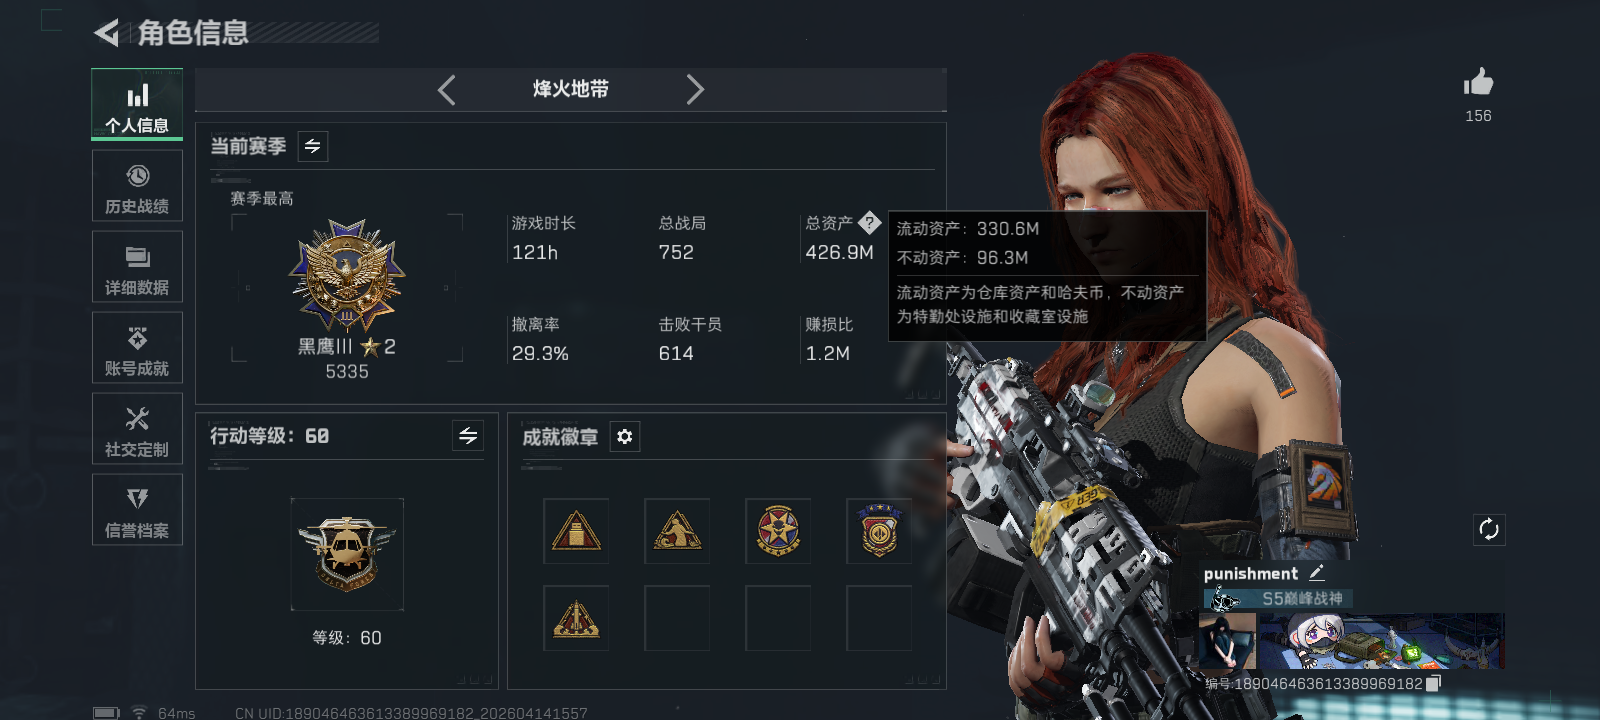This screenshot has width=1600, height=720.
Task: Switch to next game mode with right chevron
Action: (695, 90)
